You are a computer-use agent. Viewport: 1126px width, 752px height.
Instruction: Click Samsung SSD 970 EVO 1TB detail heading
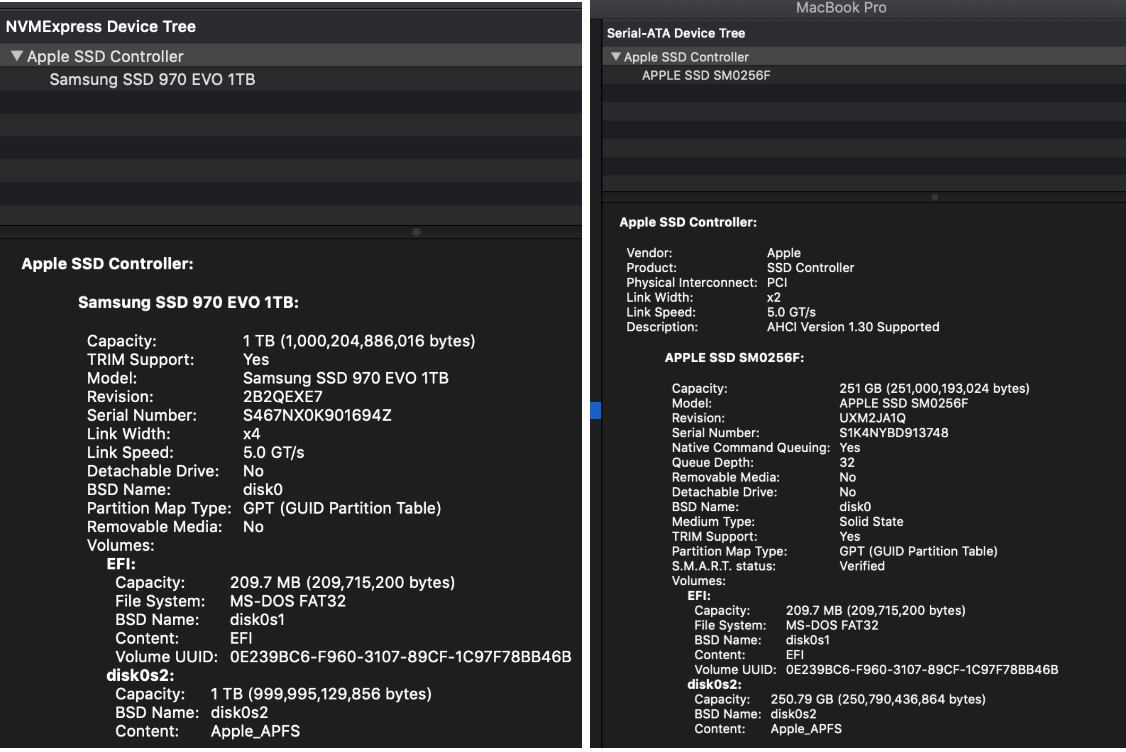[188, 302]
